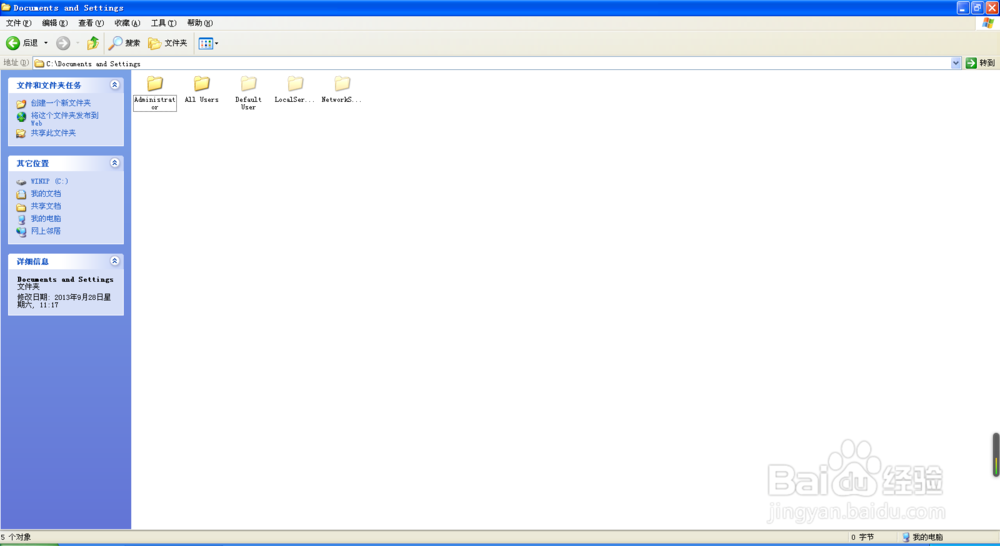The width and height of the screenshot is (1000, 546).
Task: Select the Administrator folder
Action: (x=154, y=93)
